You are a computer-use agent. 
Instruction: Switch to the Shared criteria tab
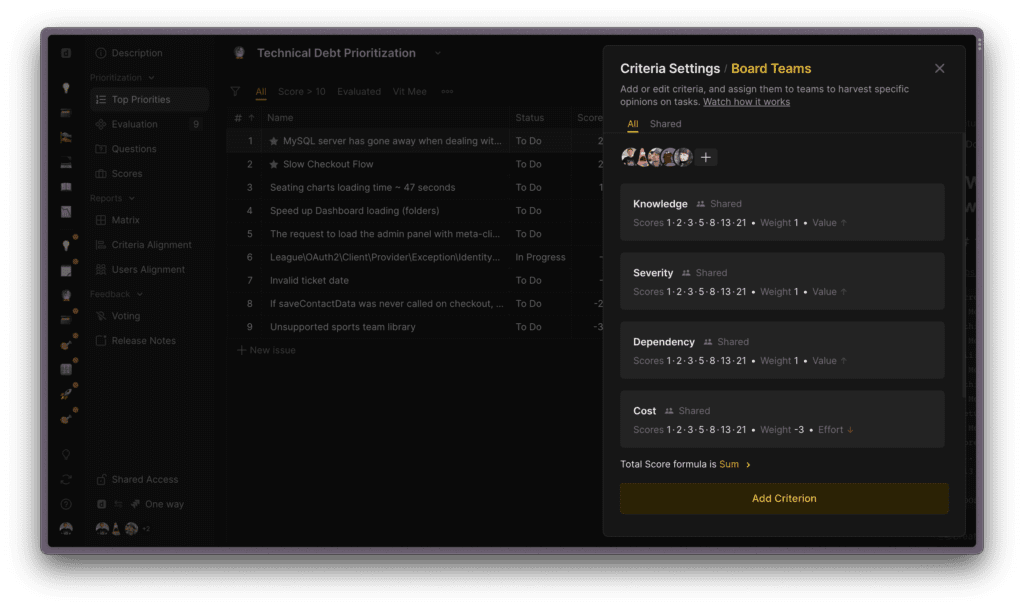click(x=665, y=124)
